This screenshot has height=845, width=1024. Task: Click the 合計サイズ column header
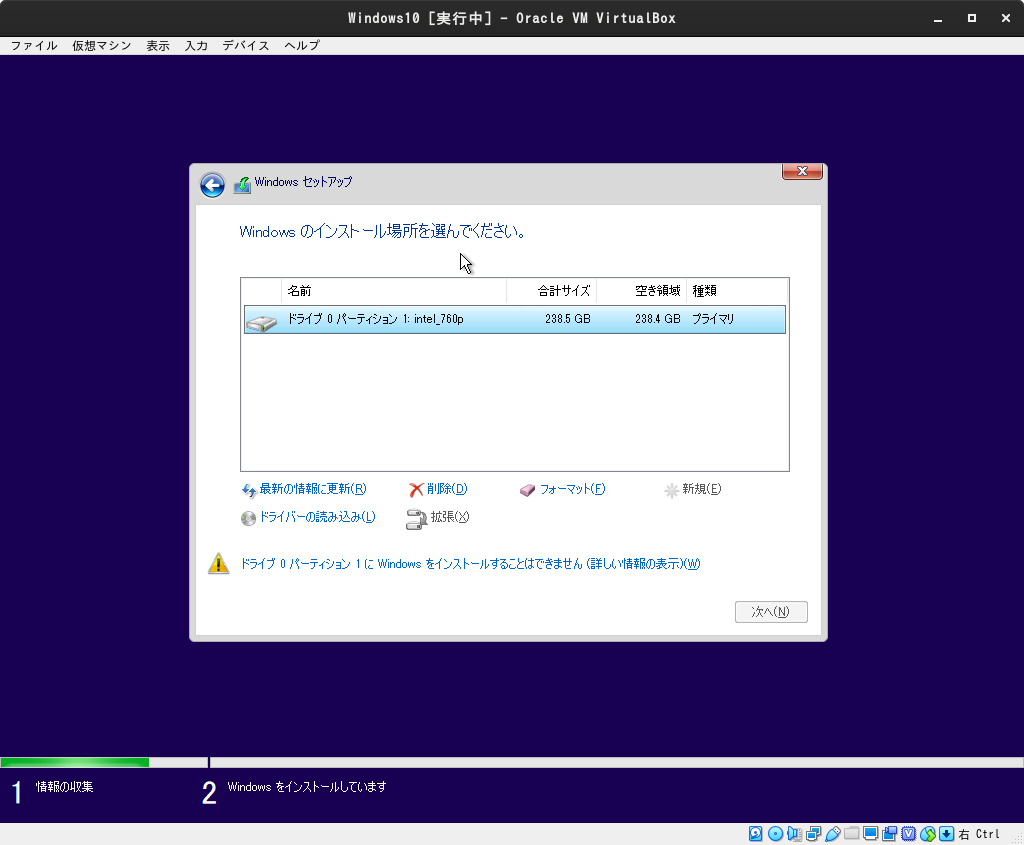tap(552, 291)
